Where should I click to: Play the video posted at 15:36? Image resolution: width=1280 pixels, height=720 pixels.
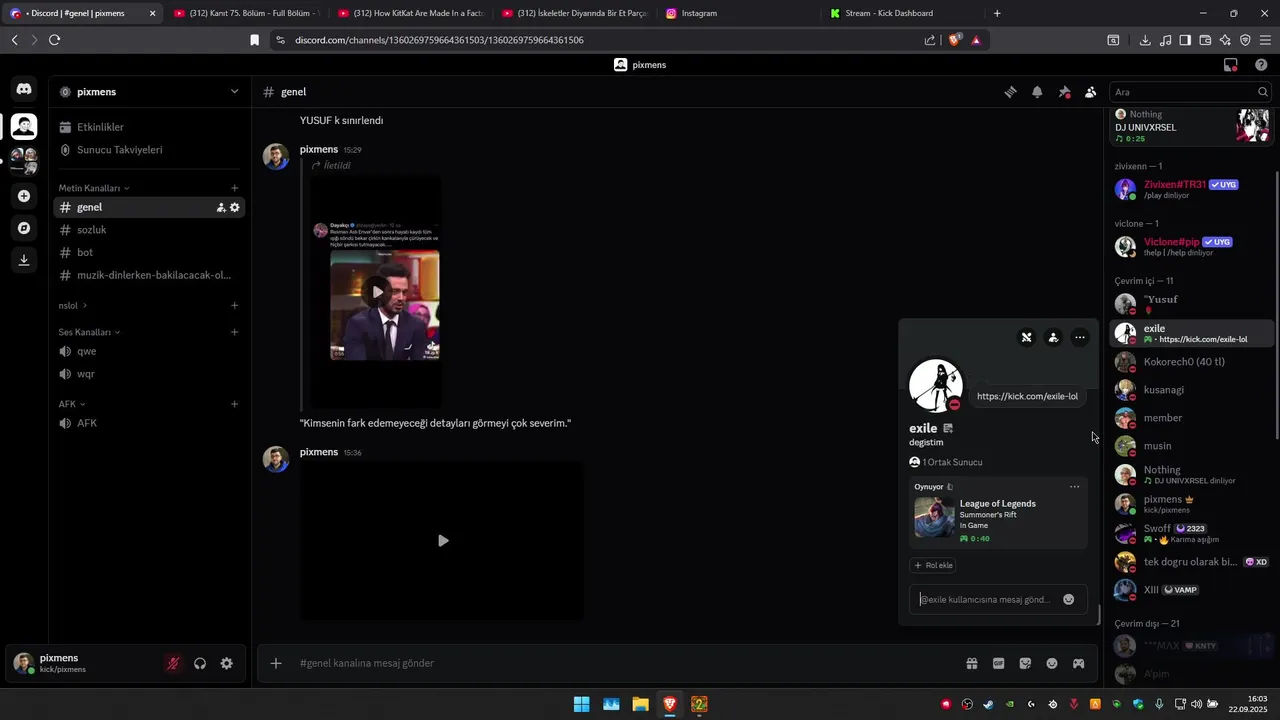(442, 541)
